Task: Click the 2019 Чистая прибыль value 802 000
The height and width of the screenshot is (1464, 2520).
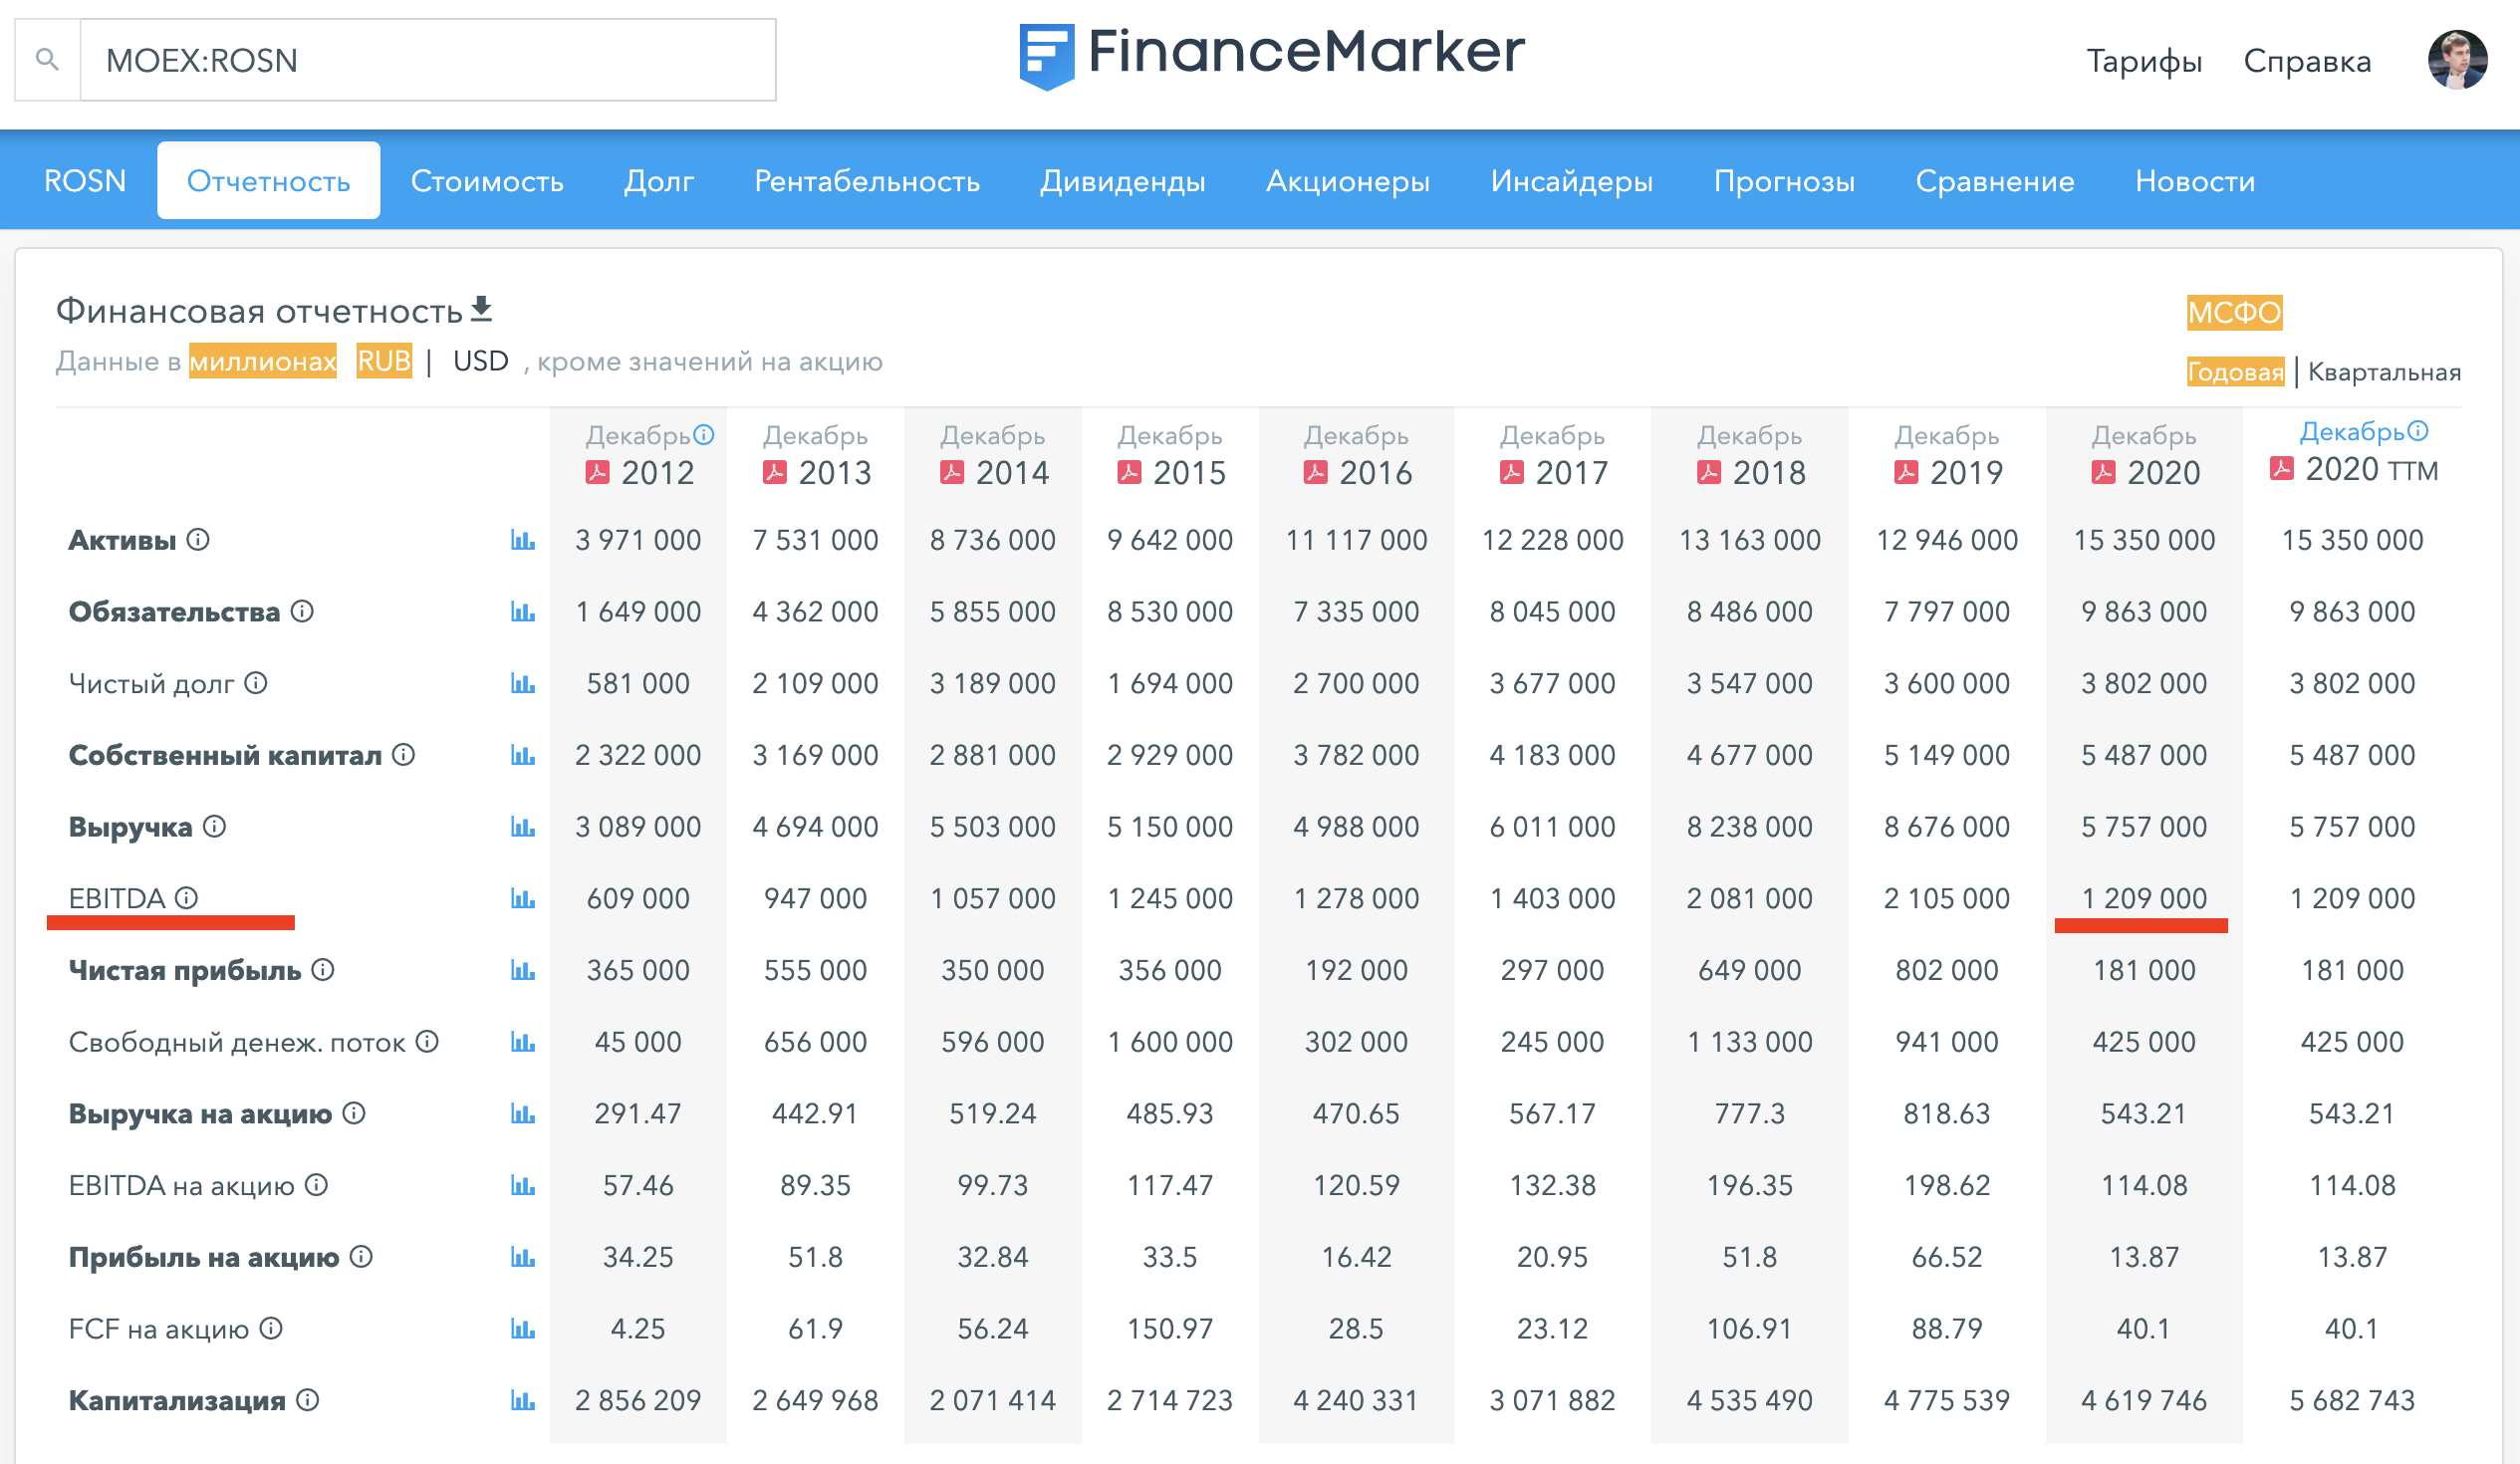Action: tap(1947, 970)
